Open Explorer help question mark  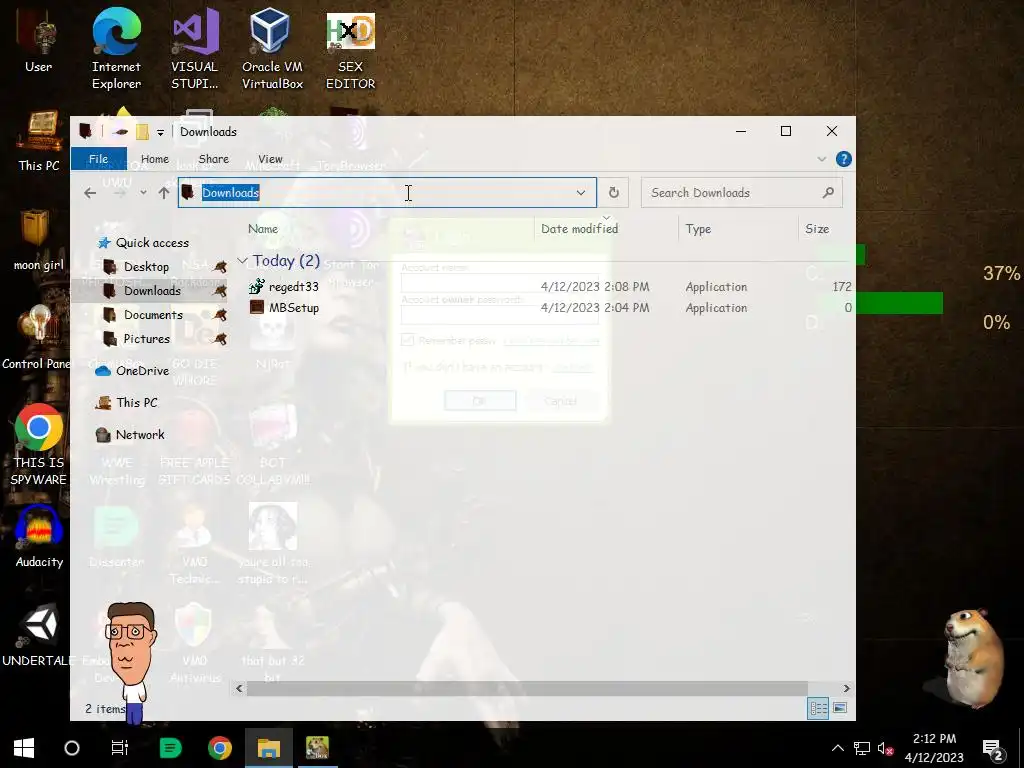[x=843, y=159]
